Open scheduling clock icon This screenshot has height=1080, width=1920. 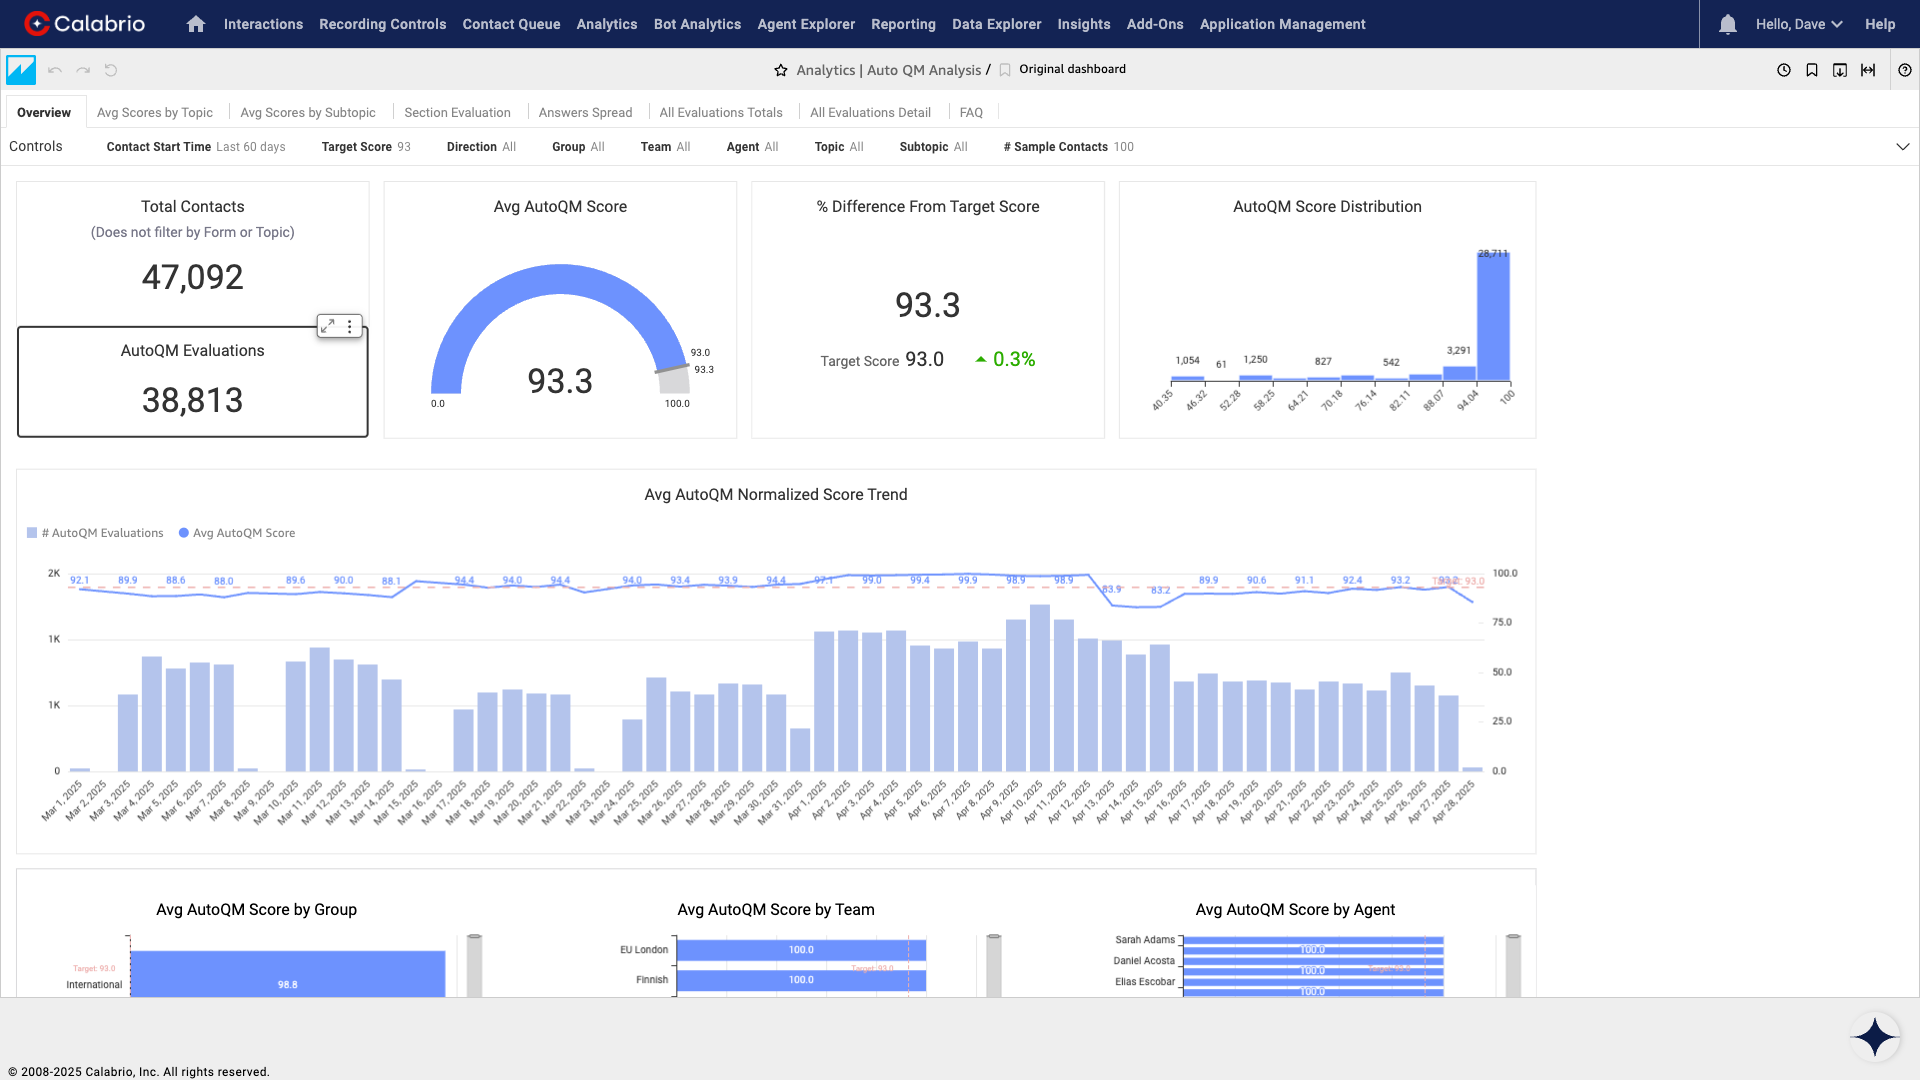click(x=1783, y=70)
